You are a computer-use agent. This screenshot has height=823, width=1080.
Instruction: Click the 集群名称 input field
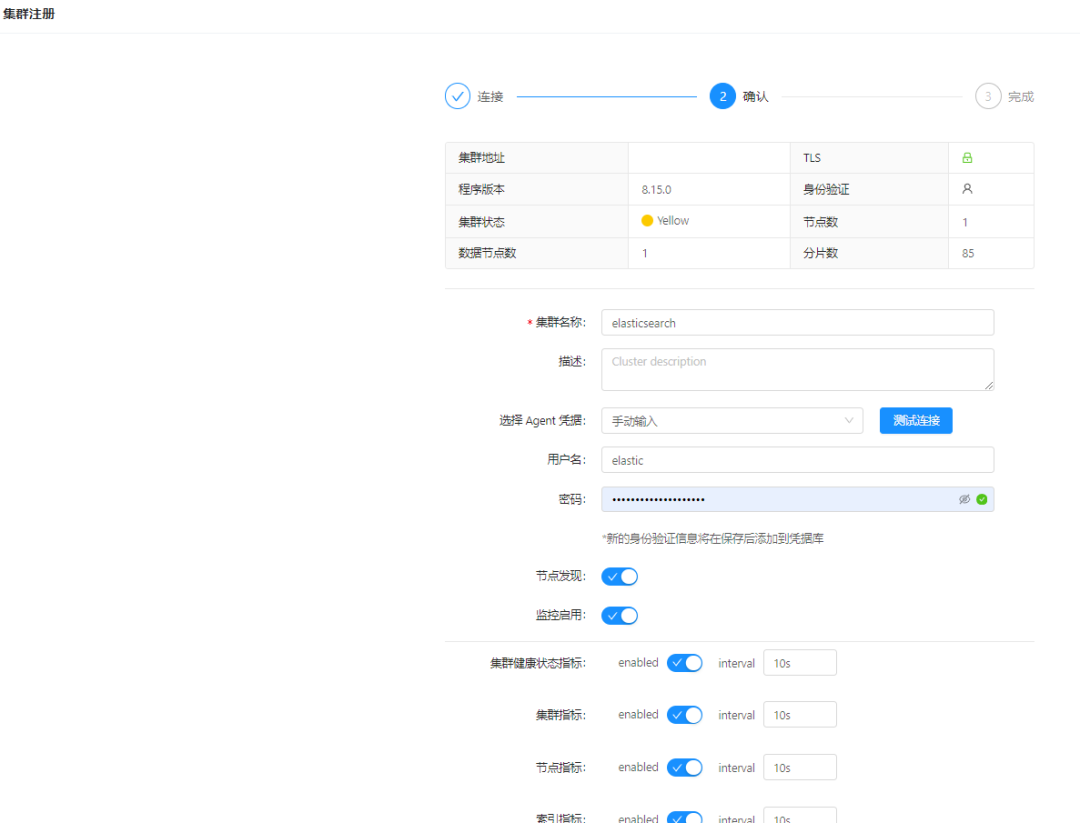click(x=798, y=322)
